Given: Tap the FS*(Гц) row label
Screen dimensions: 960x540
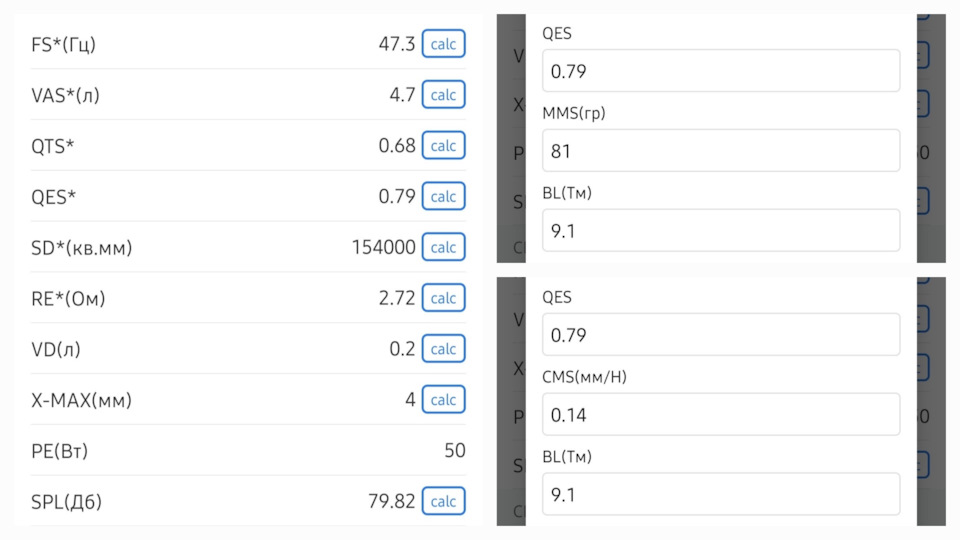Looking at the screenshot, I should [64, 44].
